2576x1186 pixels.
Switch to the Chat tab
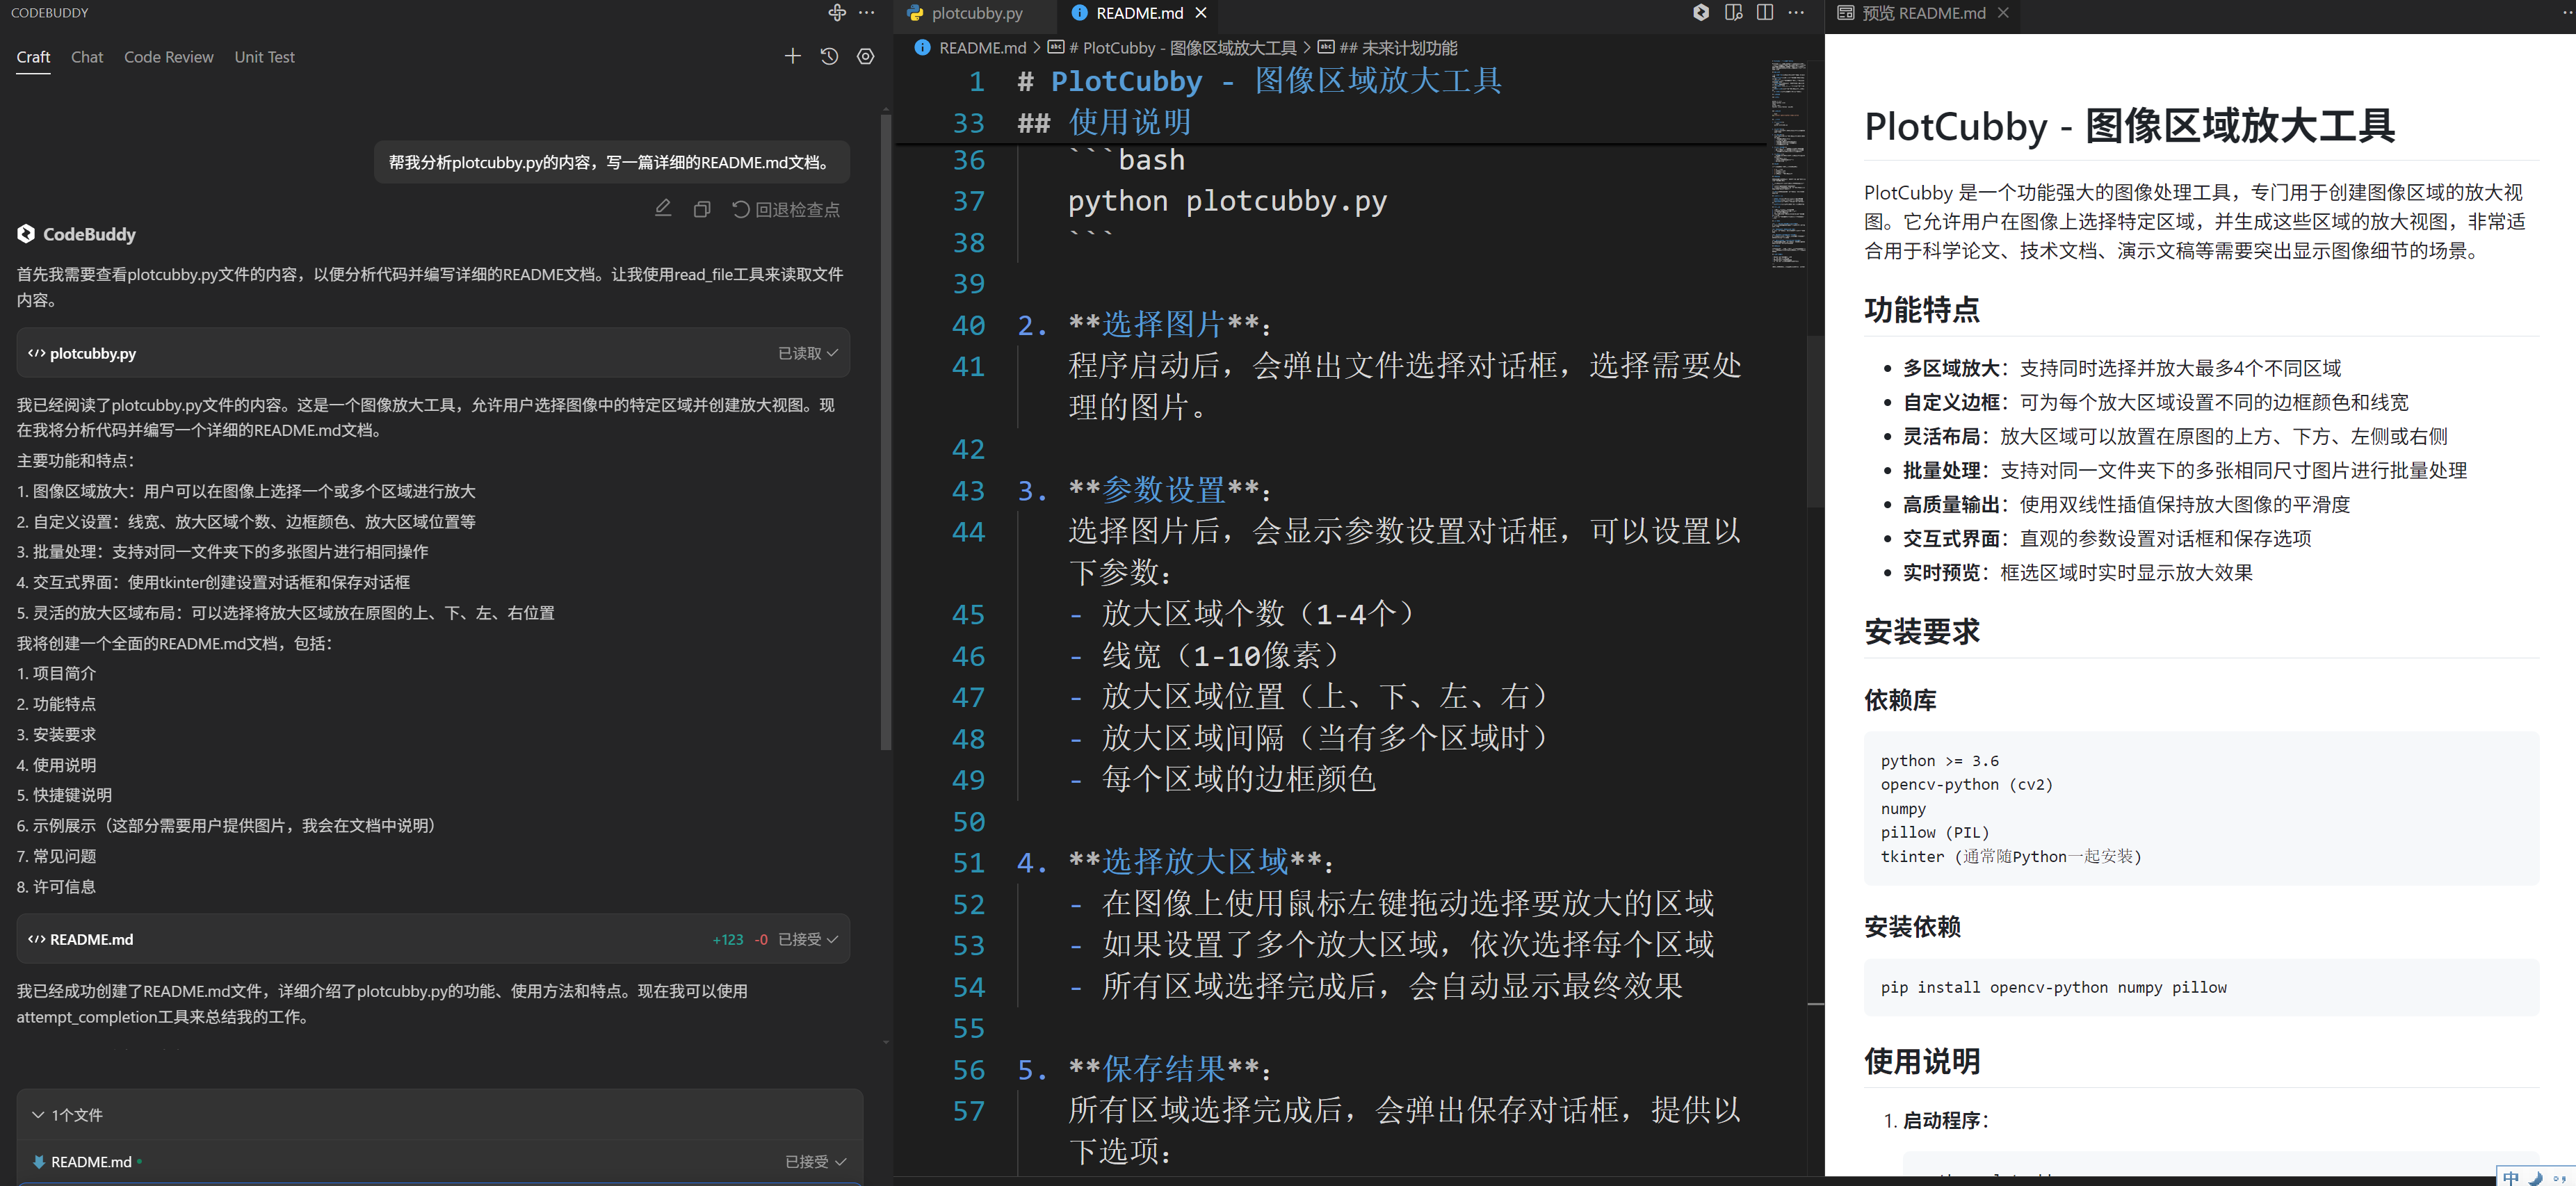tap(87, 57)
